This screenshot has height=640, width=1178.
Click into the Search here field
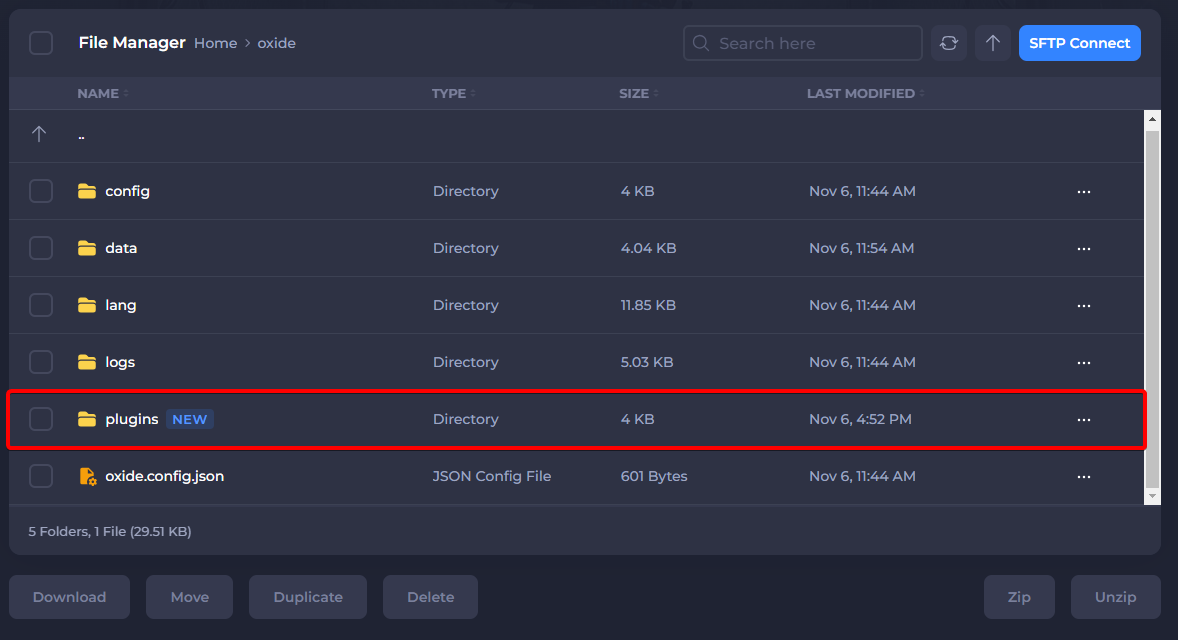point(810,43)
